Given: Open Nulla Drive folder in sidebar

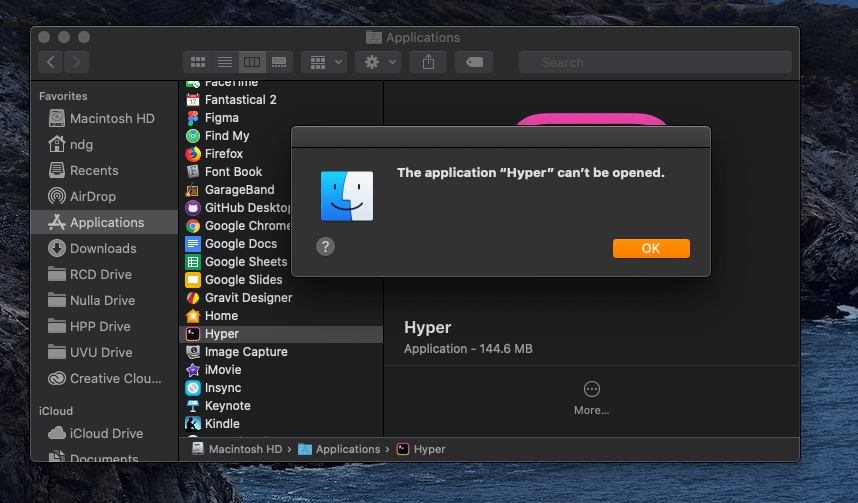Looking at the screenshot, I should 104,300.
